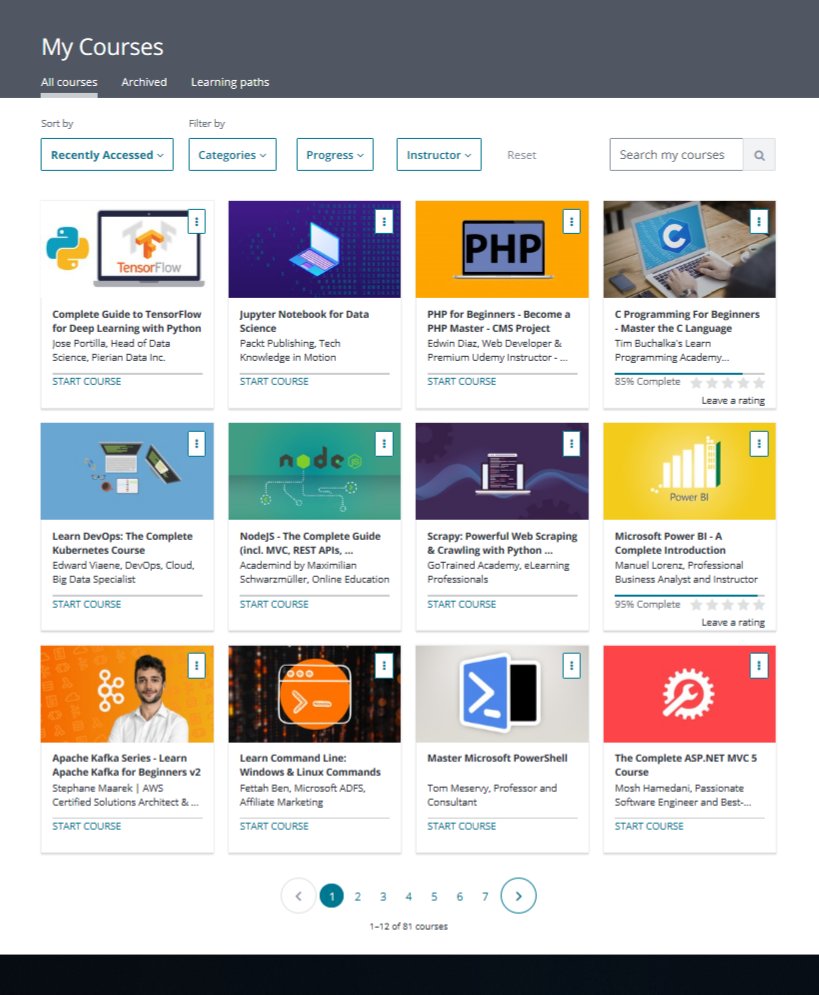The width and height of the screenshot is (819, 995).
Task: Select the All courses tab
Action: 69,82
